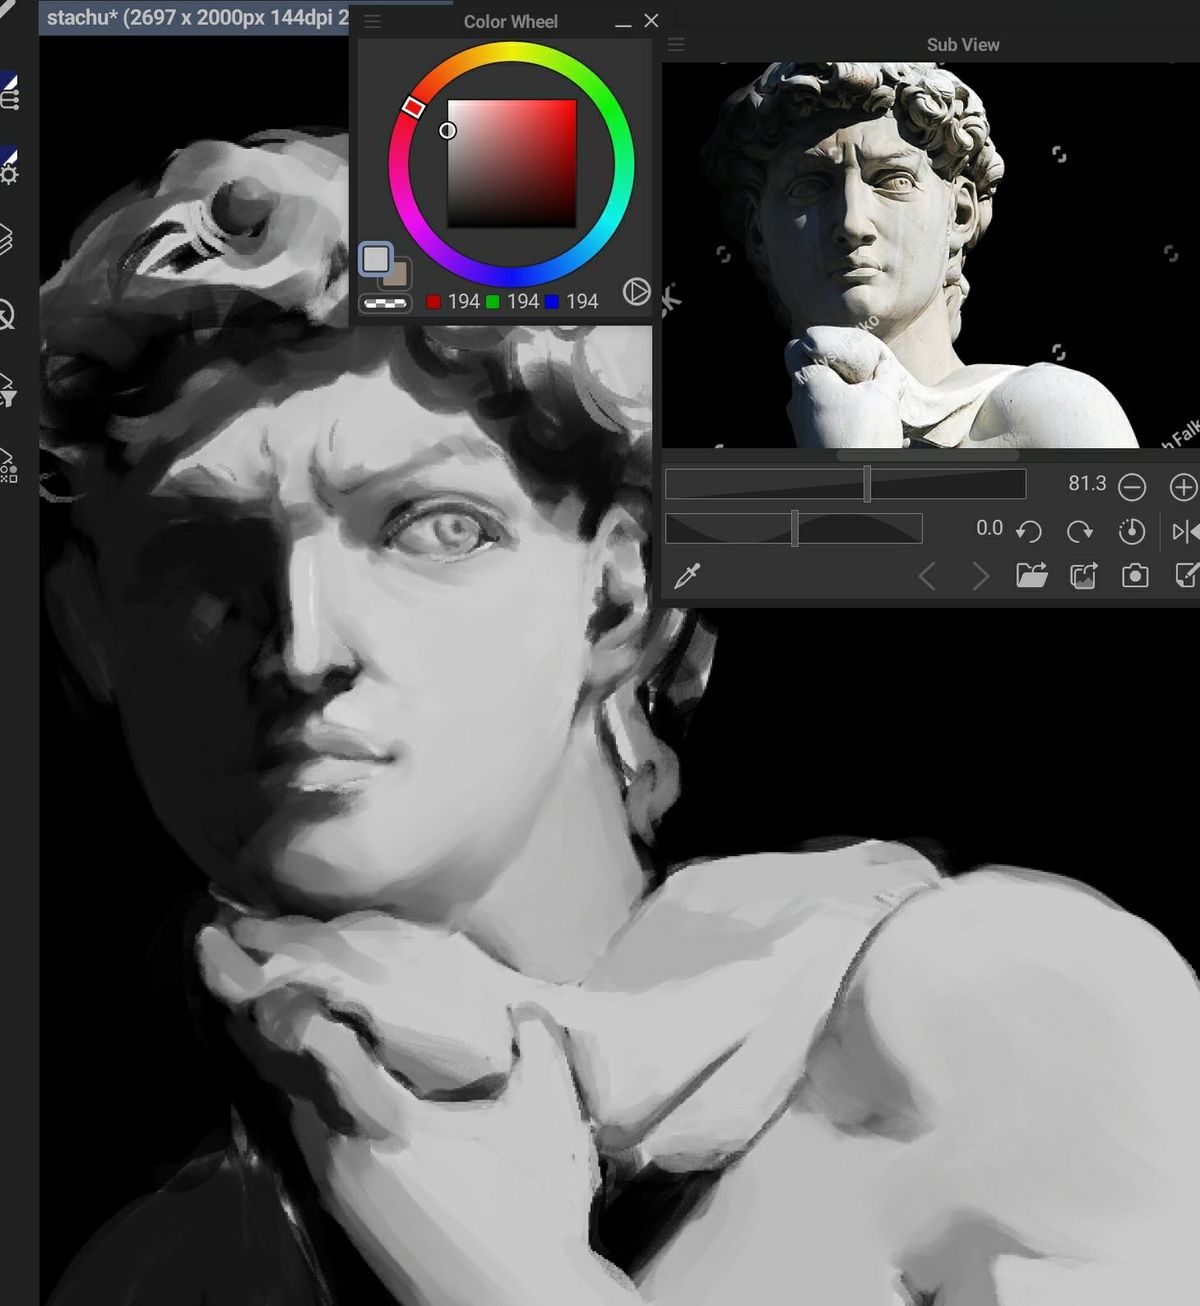Adjust the Sub View zoom slider
This screenshot has height=1306, width=1200.
coord(845,484)
